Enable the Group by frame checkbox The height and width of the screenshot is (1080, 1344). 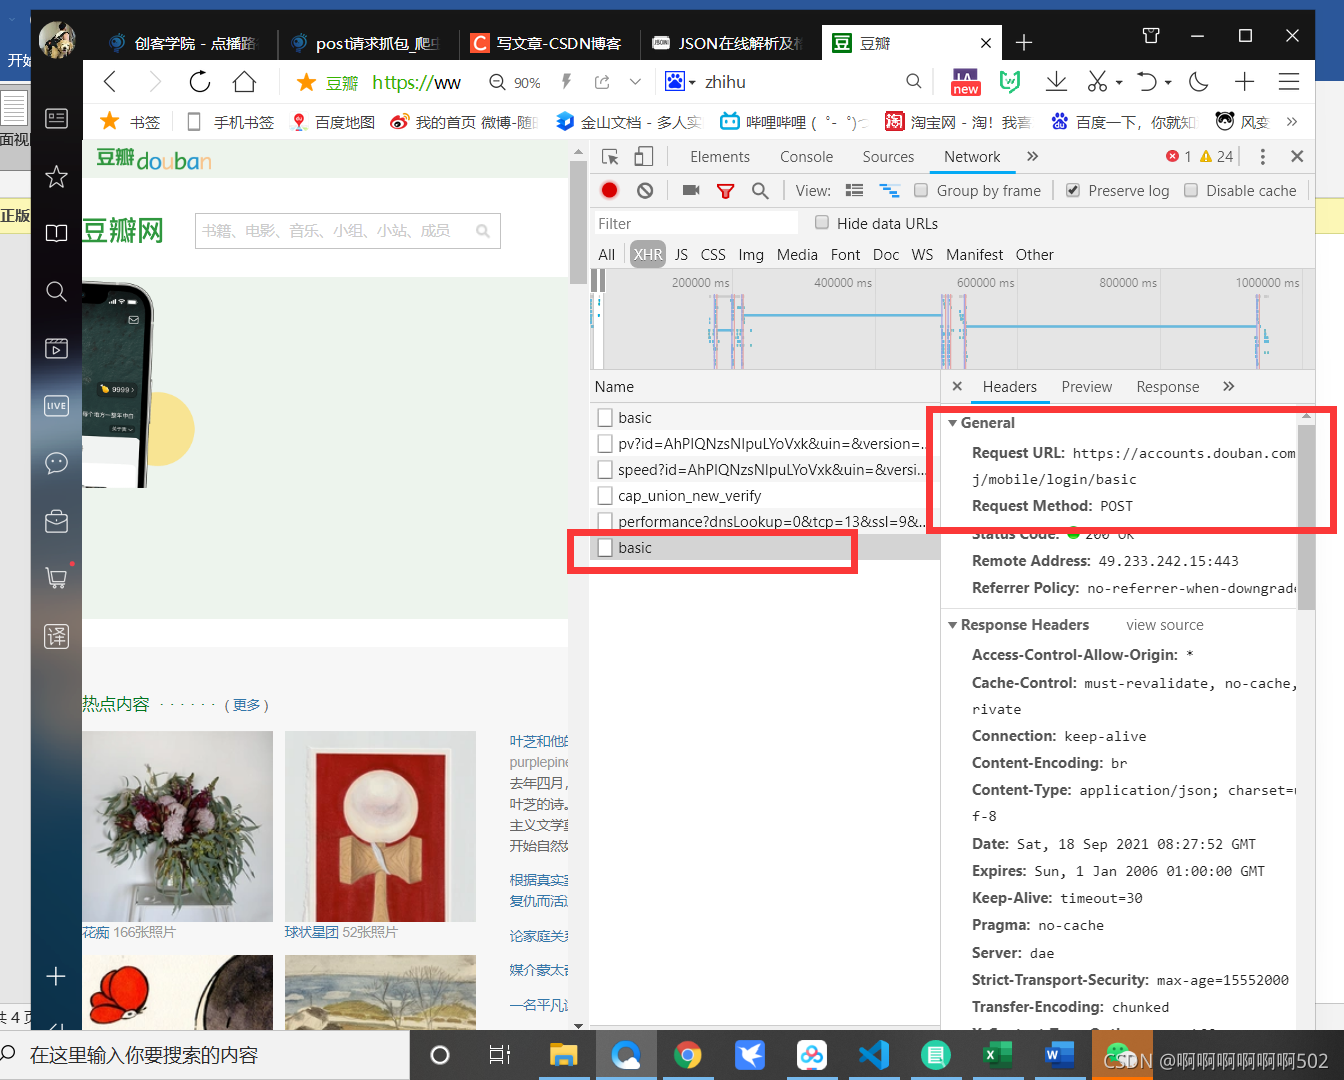tap(920, 190)
